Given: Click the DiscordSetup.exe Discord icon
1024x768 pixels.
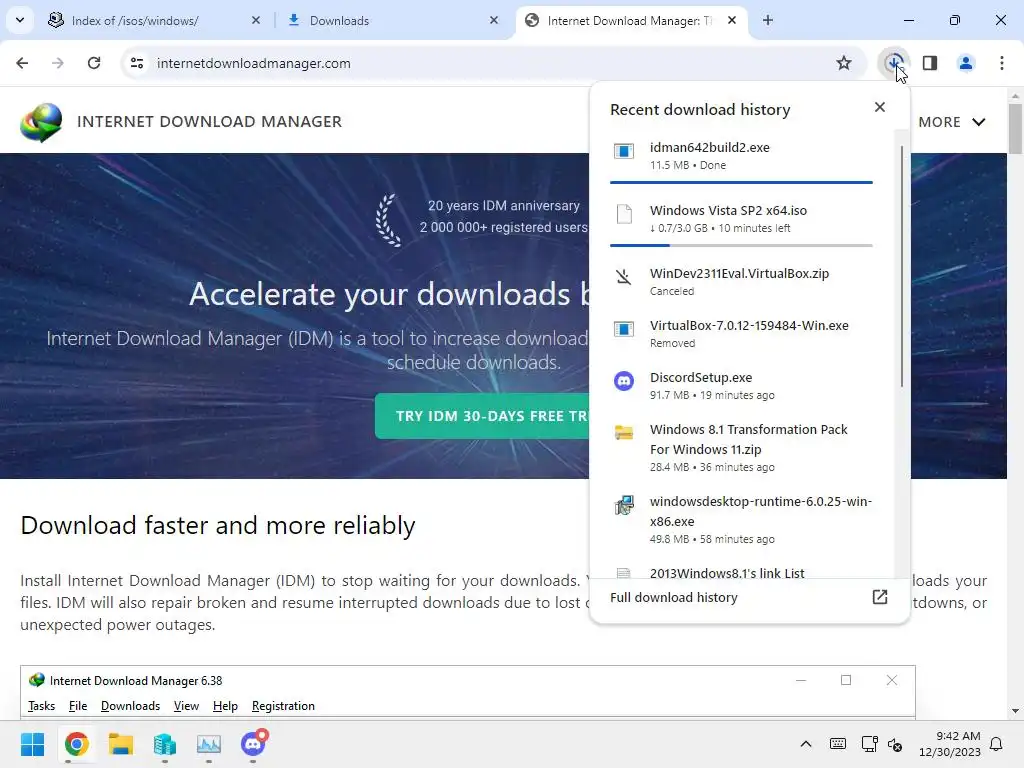Looking at the screenshot, I should click(x=624, y=381).
